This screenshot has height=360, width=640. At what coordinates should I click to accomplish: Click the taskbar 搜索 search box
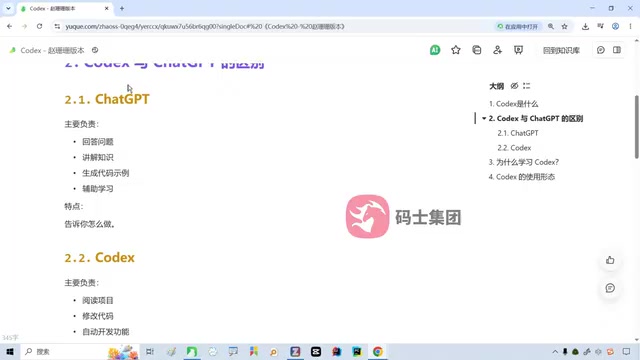click(80, 351)
